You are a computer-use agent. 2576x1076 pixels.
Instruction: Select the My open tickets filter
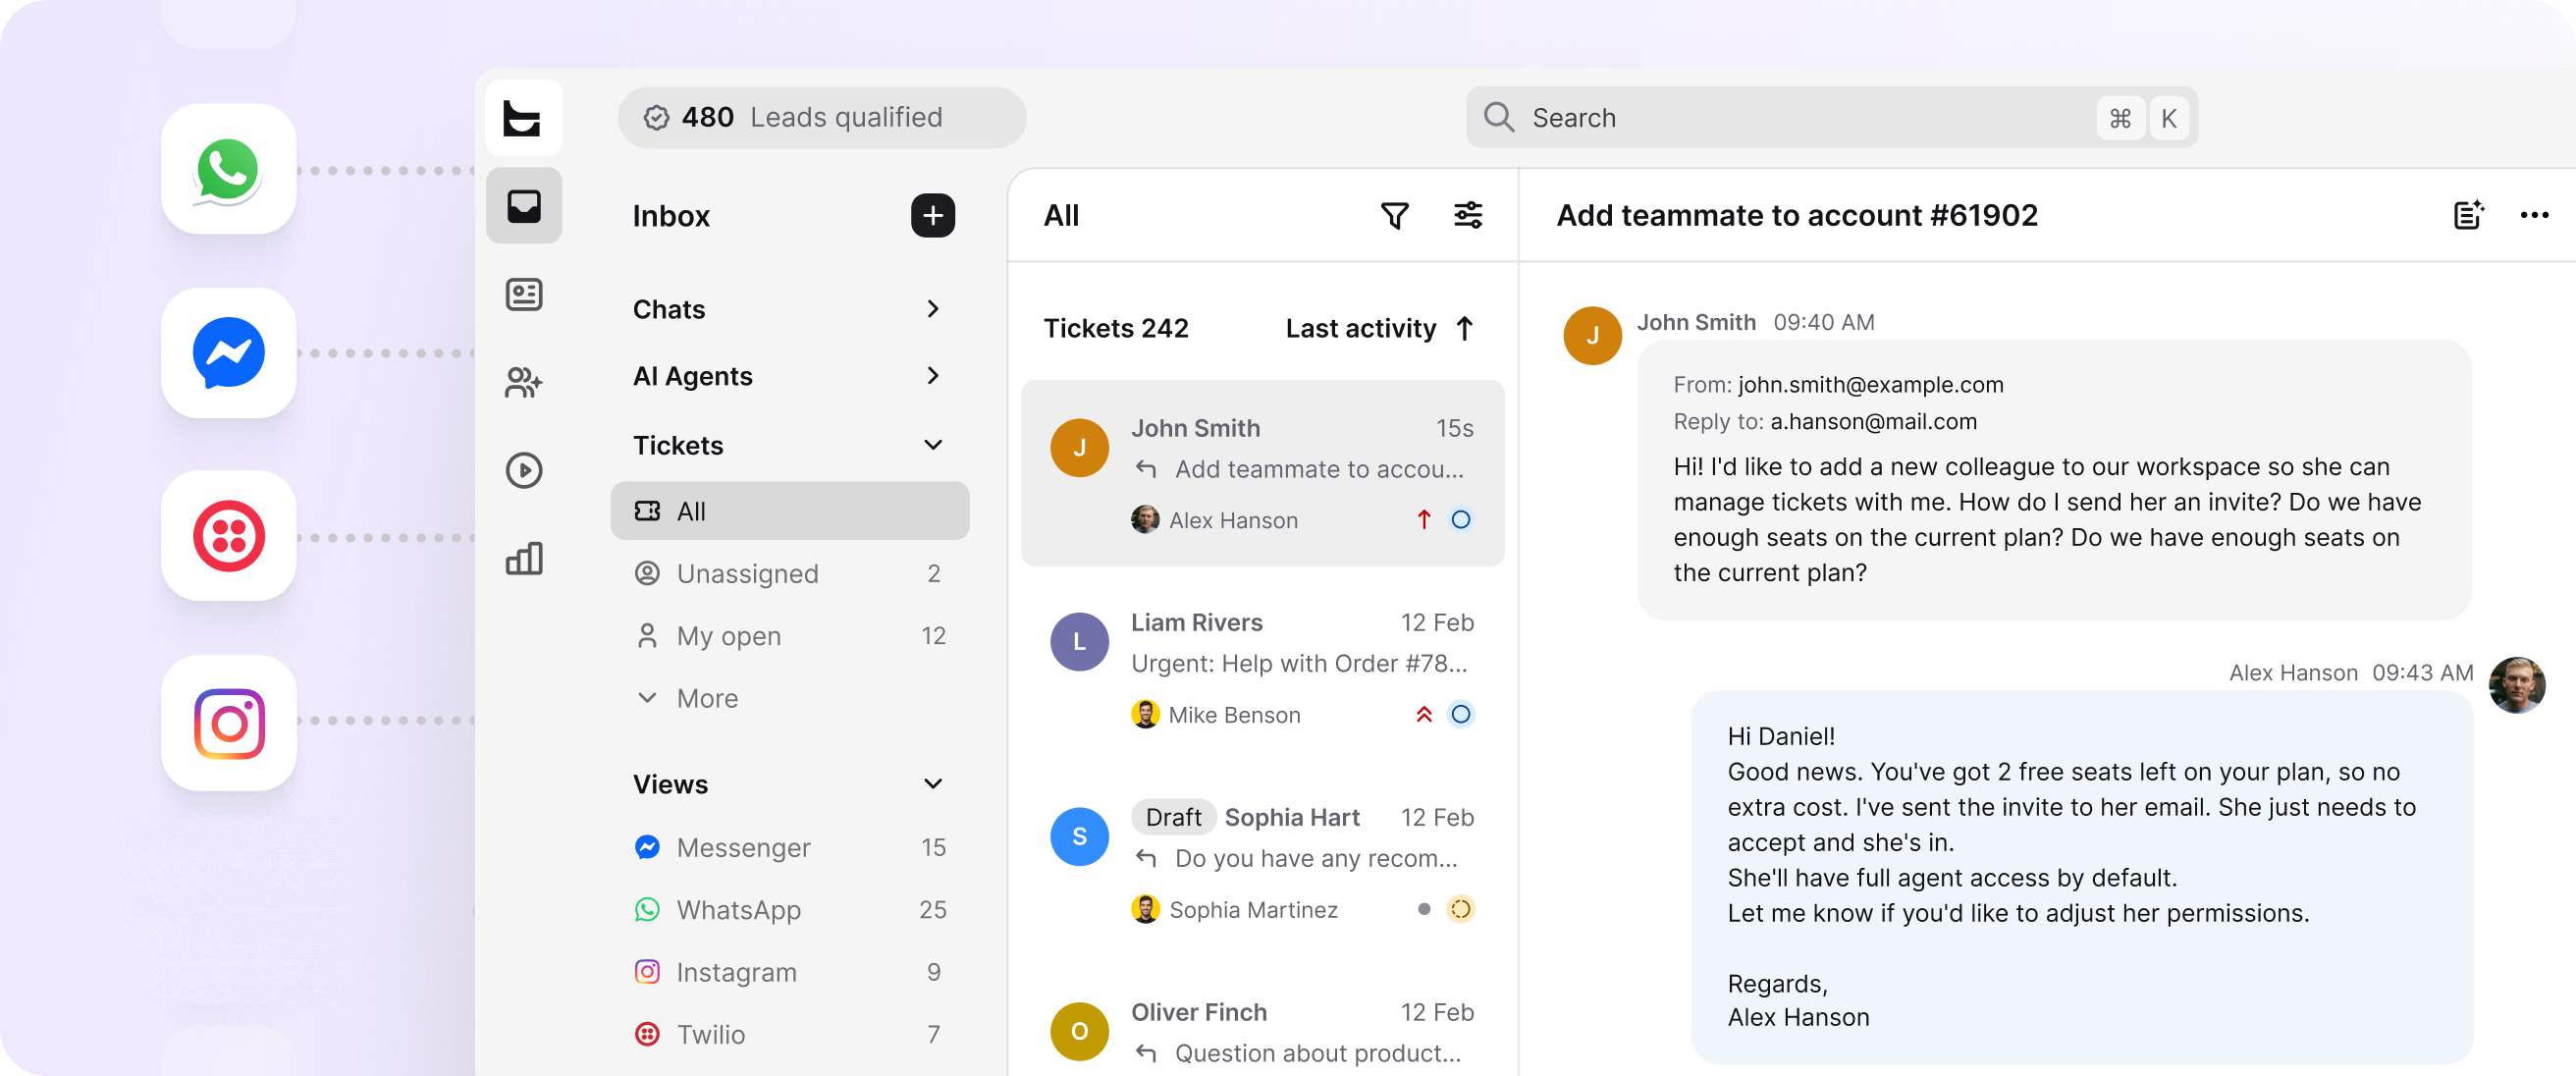[x=789, y=636]
